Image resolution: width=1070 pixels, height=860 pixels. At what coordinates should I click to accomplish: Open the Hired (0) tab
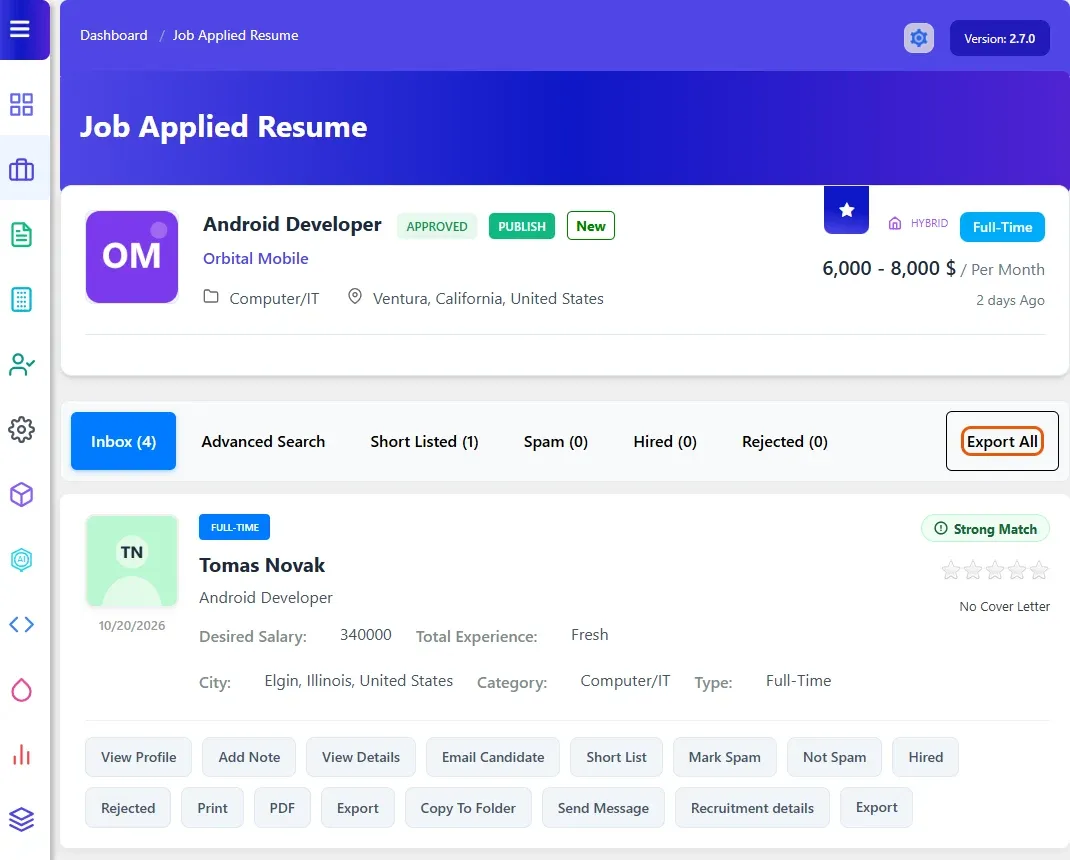pyautogui.click(x=665, y=441)
